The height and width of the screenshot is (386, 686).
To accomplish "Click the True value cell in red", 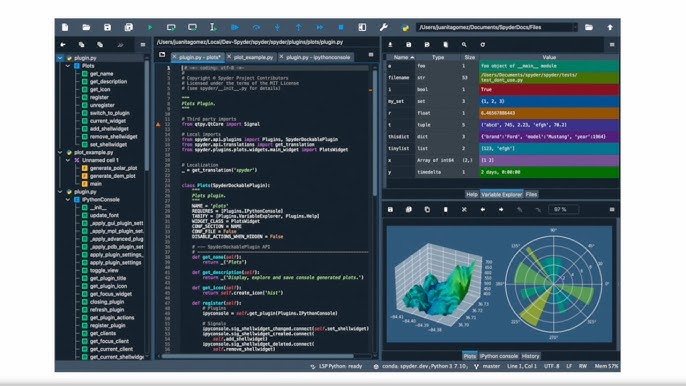I will pos(549,89).
